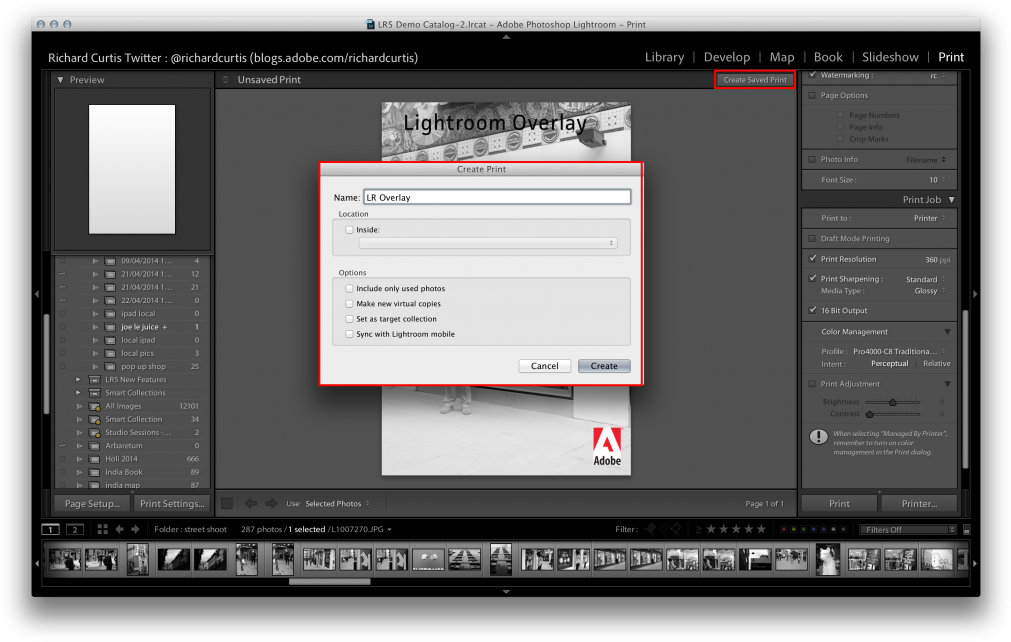Click the Create button in the dialog
This screenshot has width=1011, height=642.
pyautogui.click(x=604, y=365)
